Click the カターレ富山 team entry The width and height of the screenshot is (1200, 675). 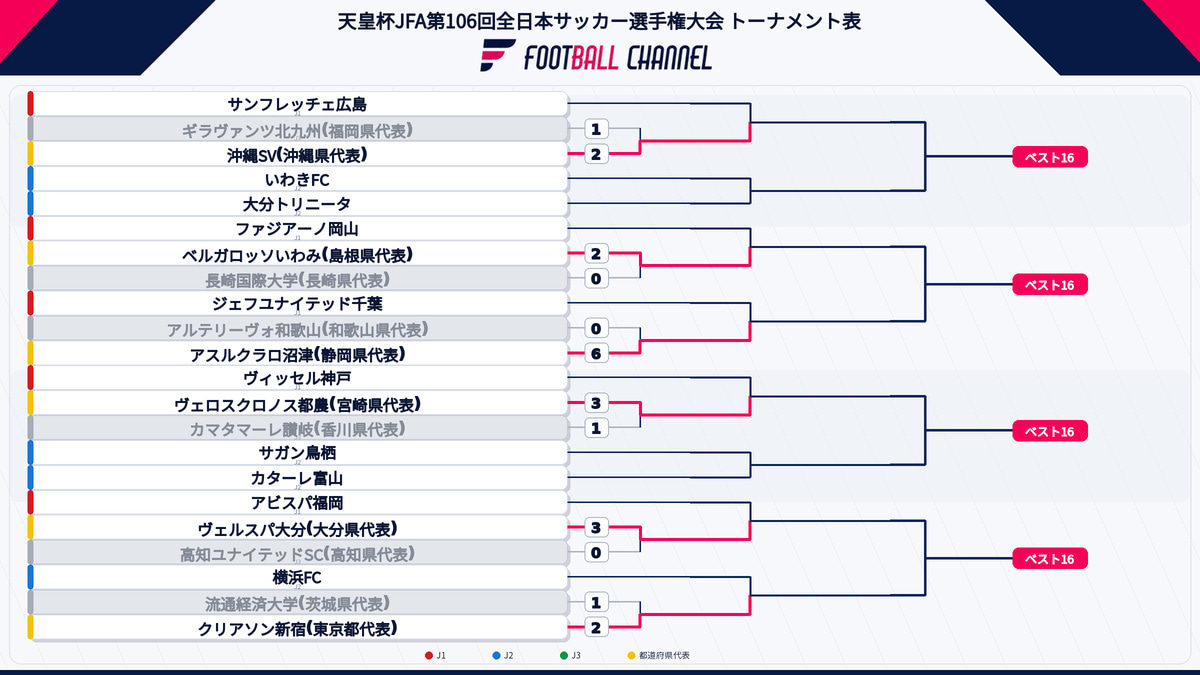click(298, 478)
